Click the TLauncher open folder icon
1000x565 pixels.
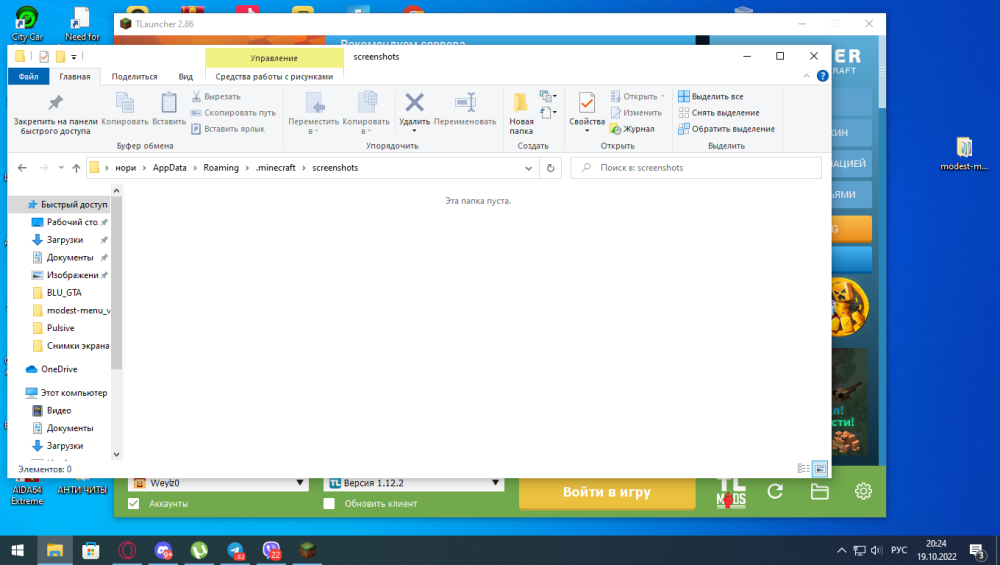coord(820,491)
